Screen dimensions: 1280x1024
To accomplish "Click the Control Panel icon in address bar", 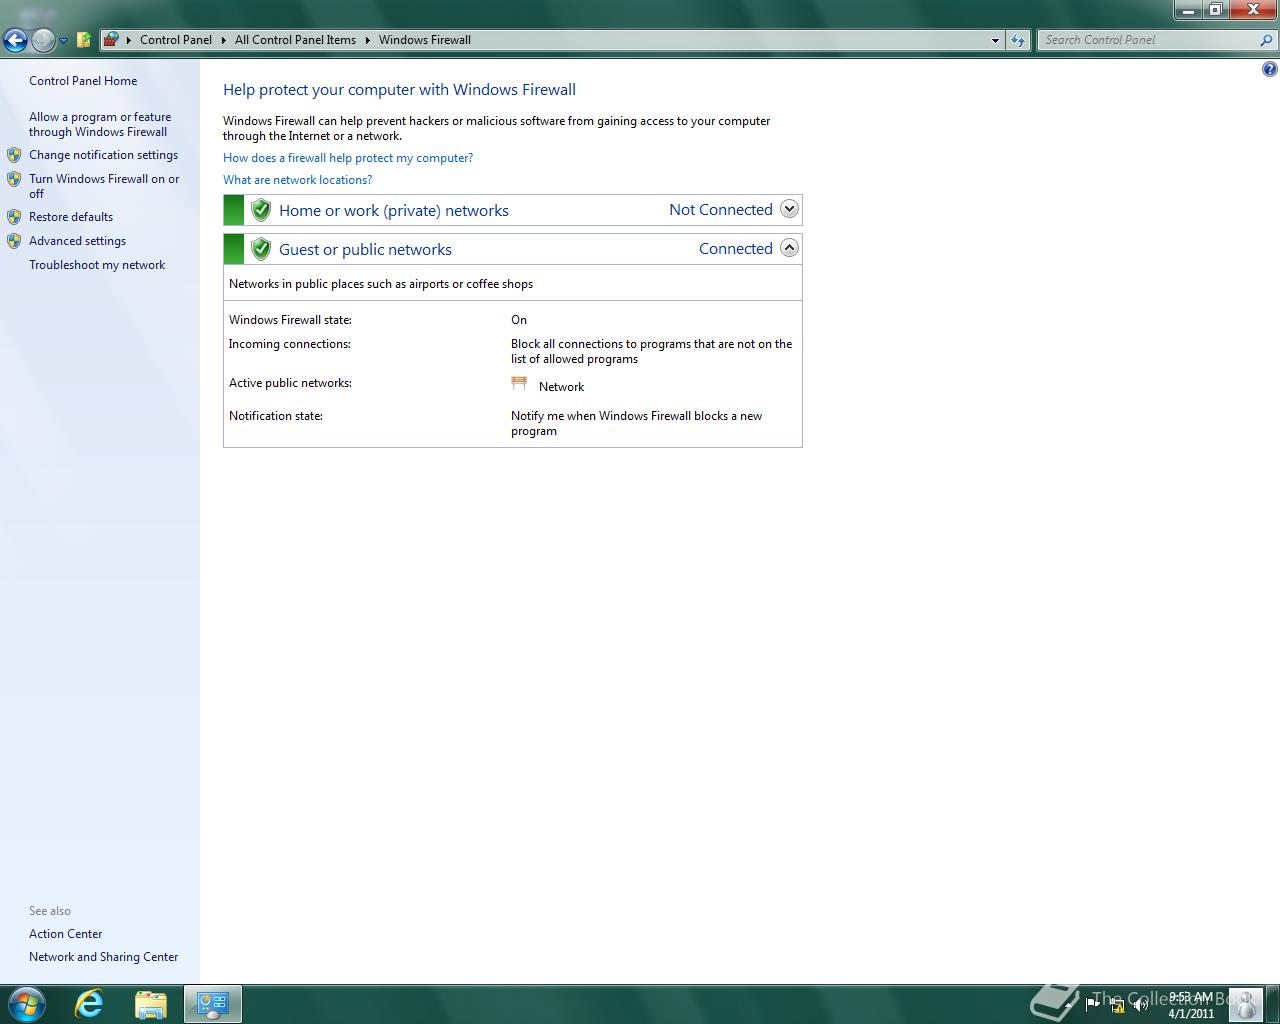I will 112,40.
